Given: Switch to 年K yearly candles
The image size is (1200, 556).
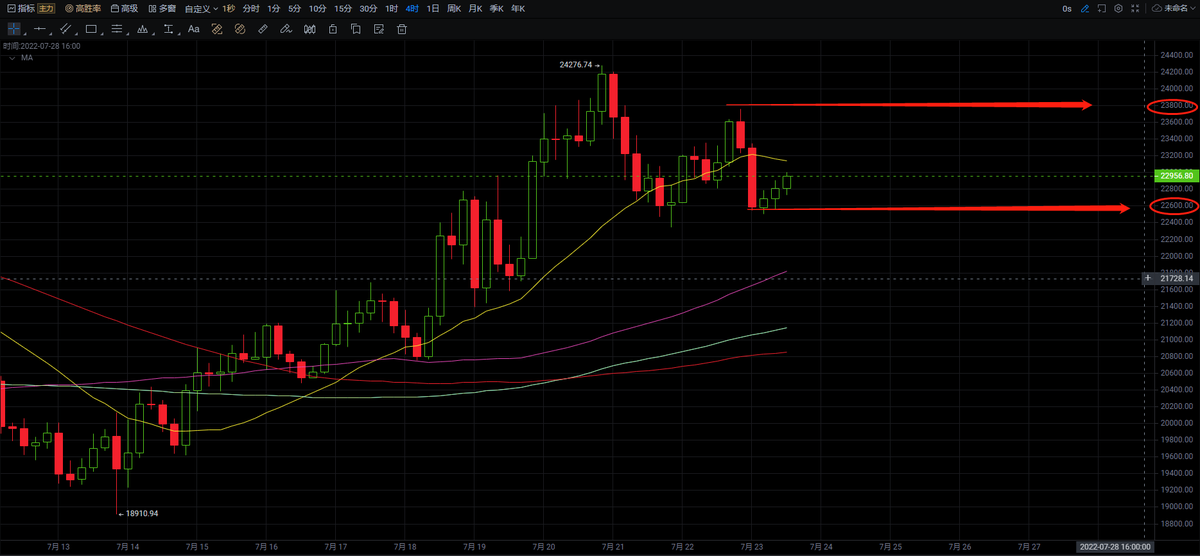Looking at the screenshot, I should click(x=517, y=8).
